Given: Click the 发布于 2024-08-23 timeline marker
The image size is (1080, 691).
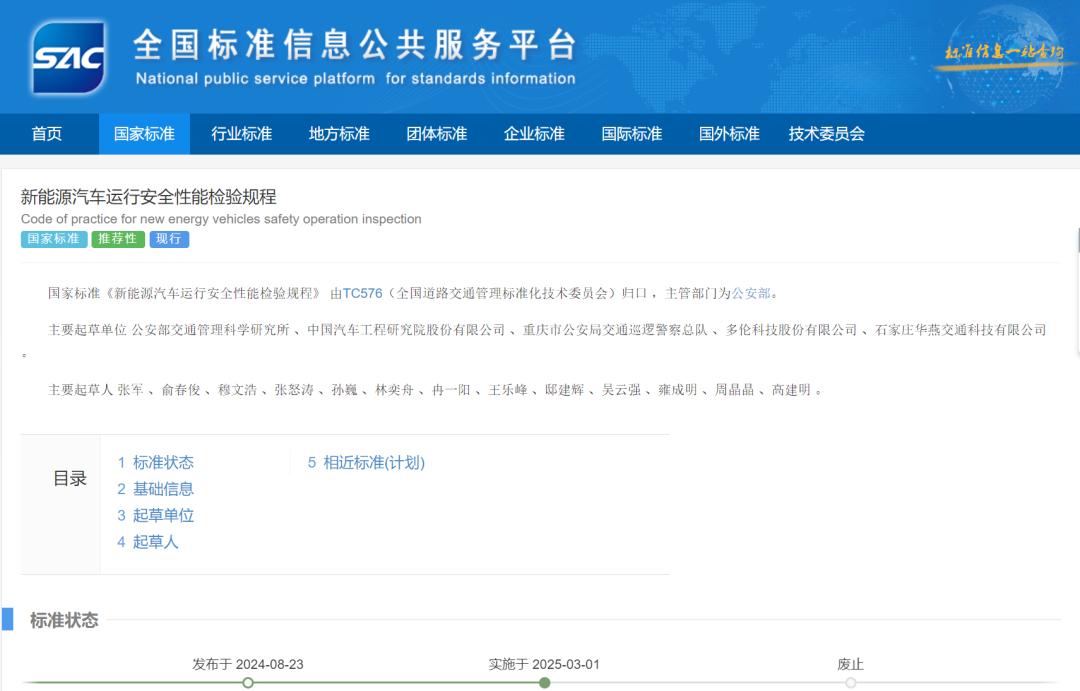Looking at the screenshot, I should coord(248,682).
